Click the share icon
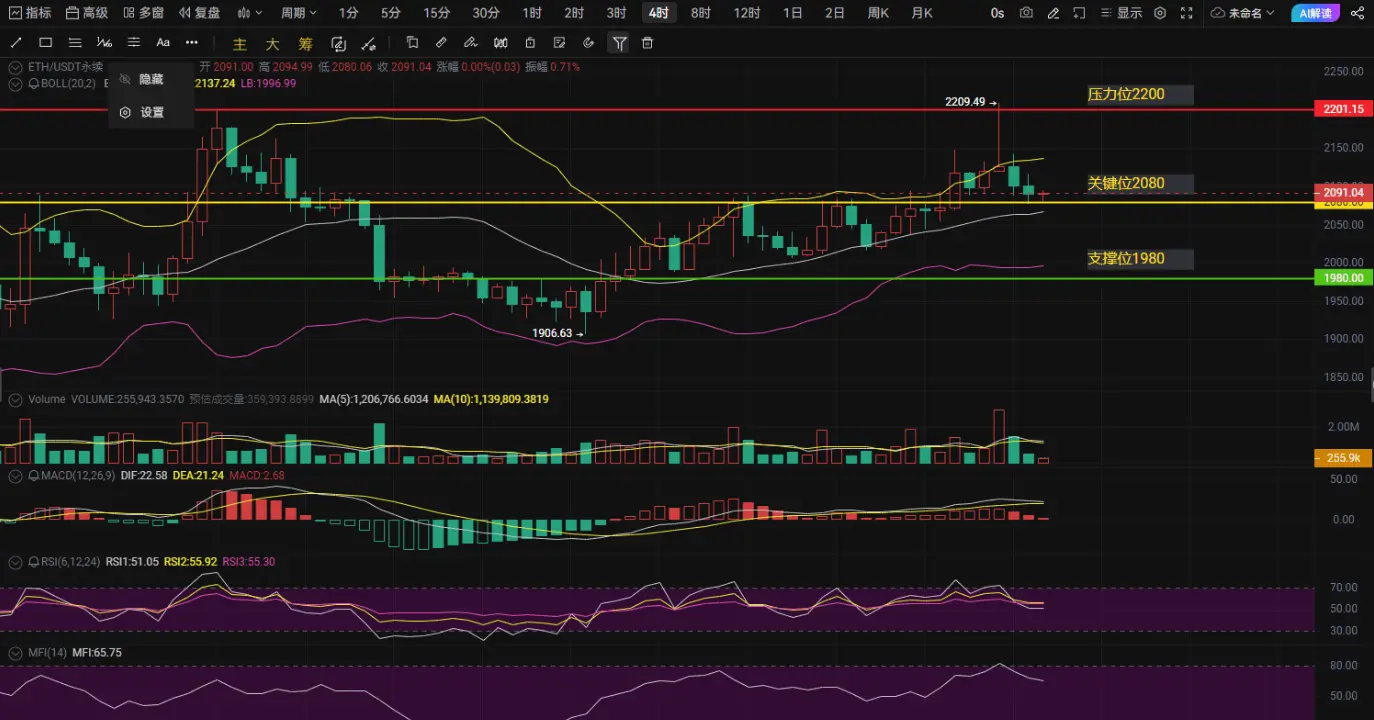 click(1357, 13)
